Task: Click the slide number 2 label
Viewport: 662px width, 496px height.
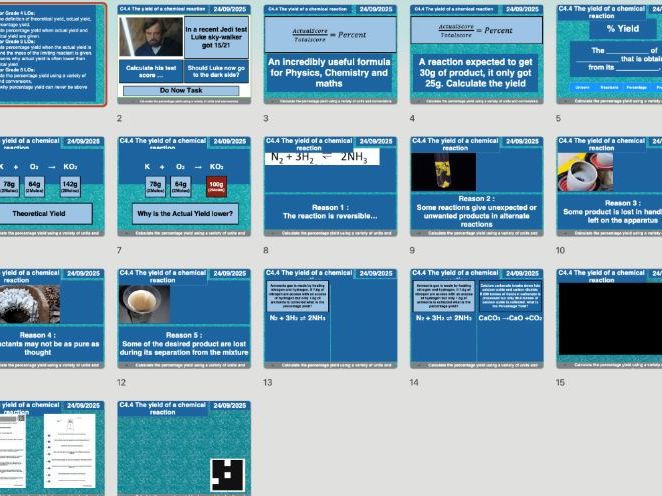Action: point(119,119)
